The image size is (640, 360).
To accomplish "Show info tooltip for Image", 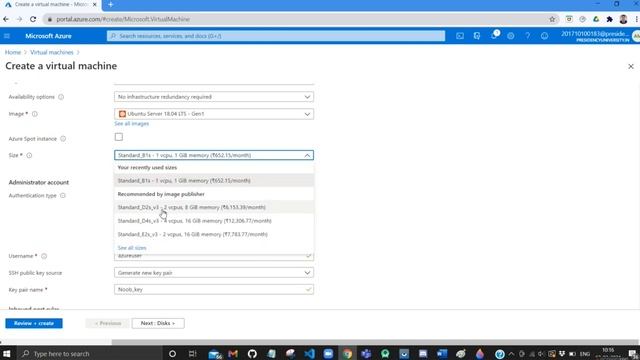I will (35, 114).
